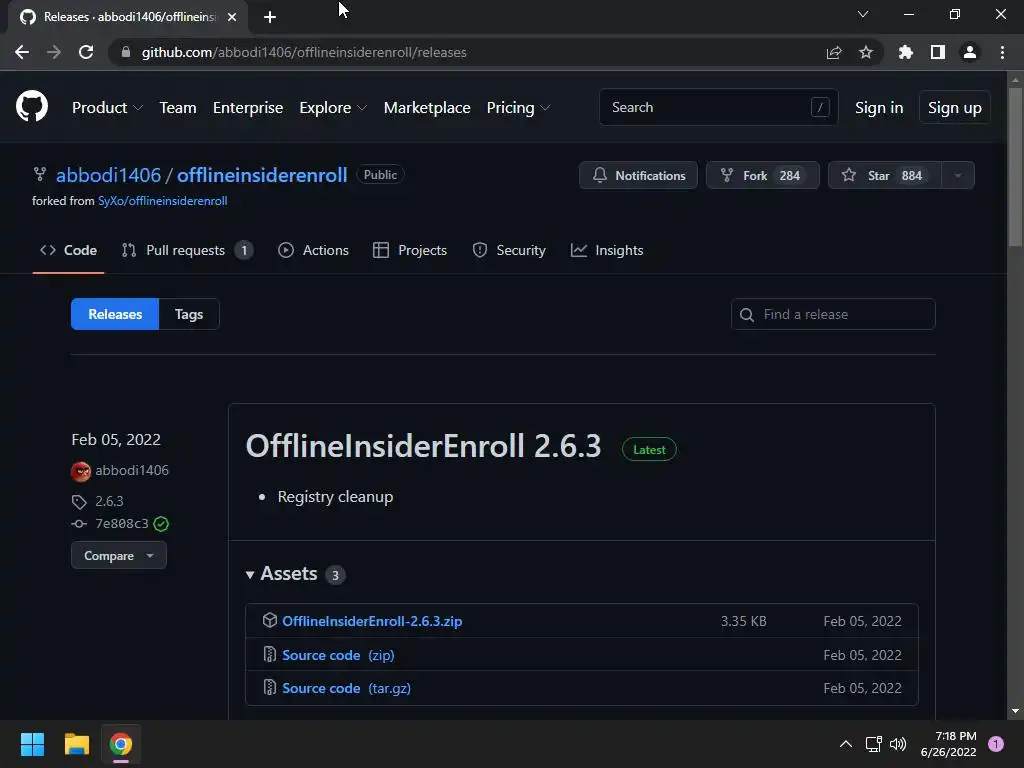Click the file icon for Source code (tar.gz)
1024x768 pixels.
click(270, 688)
